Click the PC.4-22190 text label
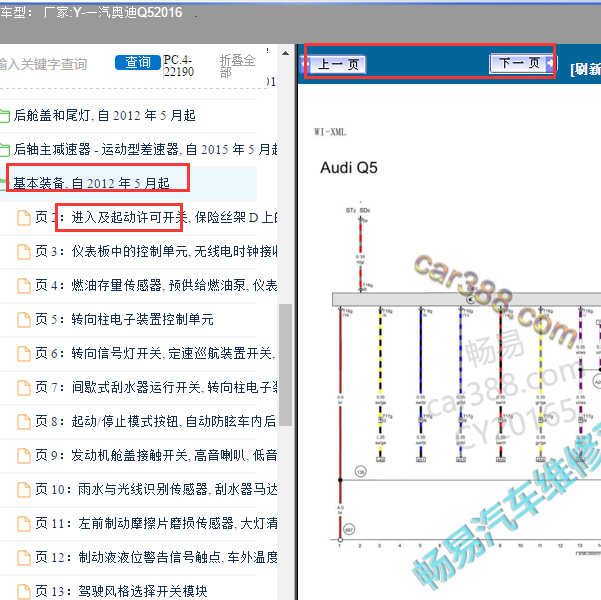 (179, 66)
